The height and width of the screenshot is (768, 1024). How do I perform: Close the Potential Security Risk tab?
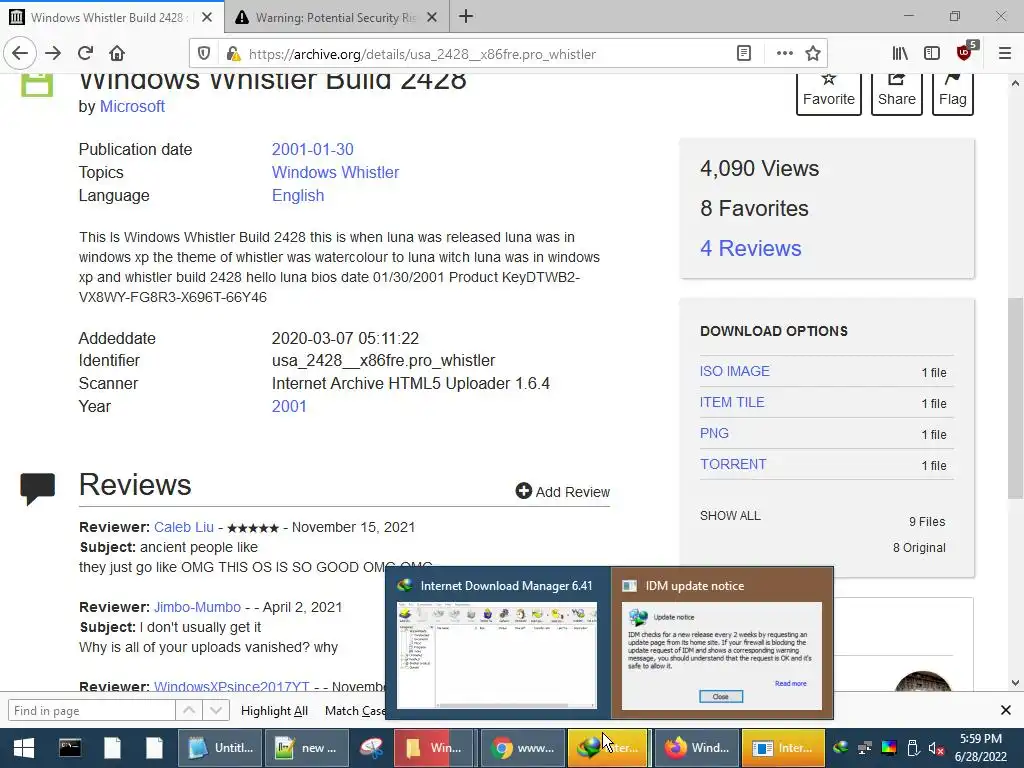pyautogui.click(x=432, y=17)
